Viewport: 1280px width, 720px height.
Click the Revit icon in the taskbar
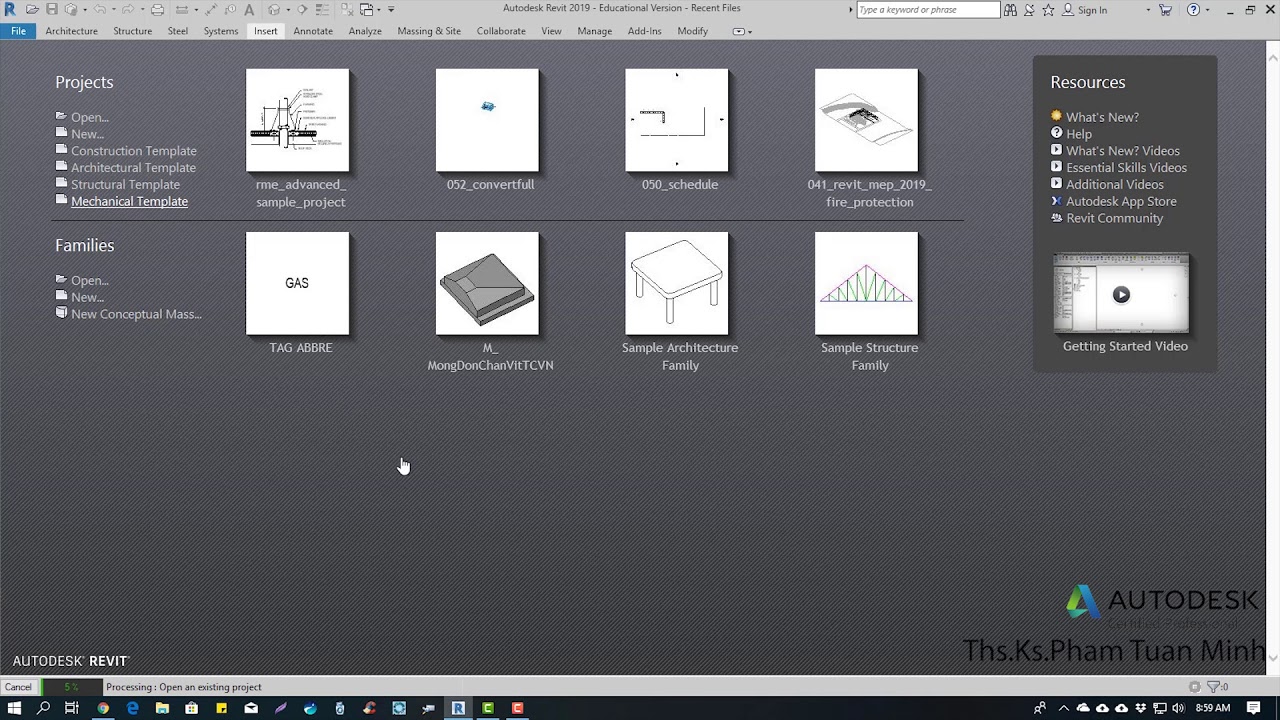pyautogui.click(x=458, y=708)
